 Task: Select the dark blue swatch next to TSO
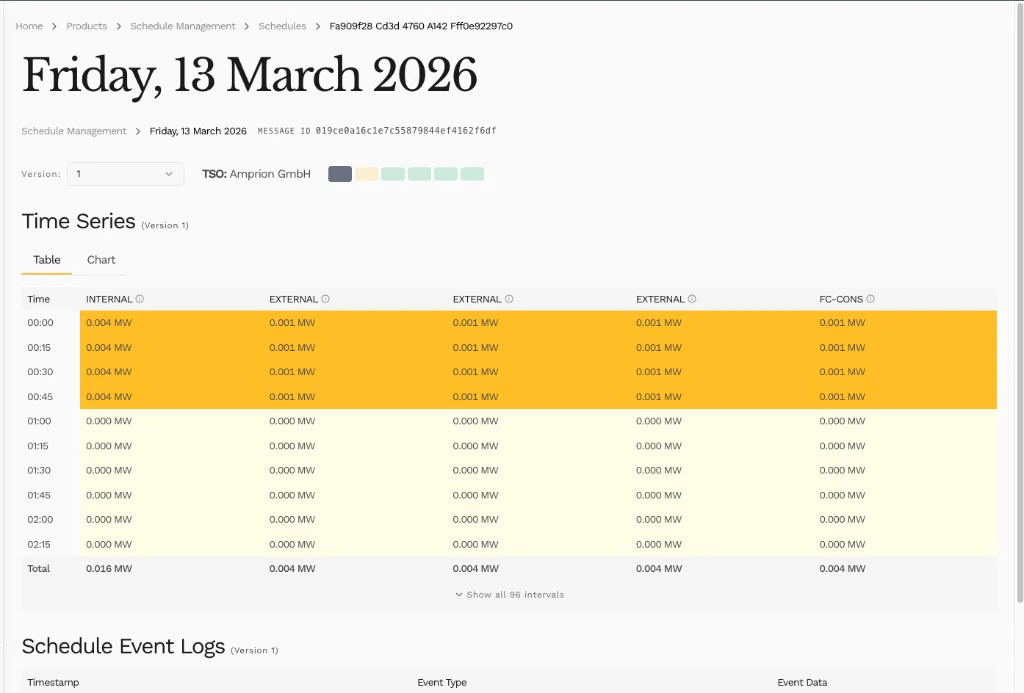339,174
